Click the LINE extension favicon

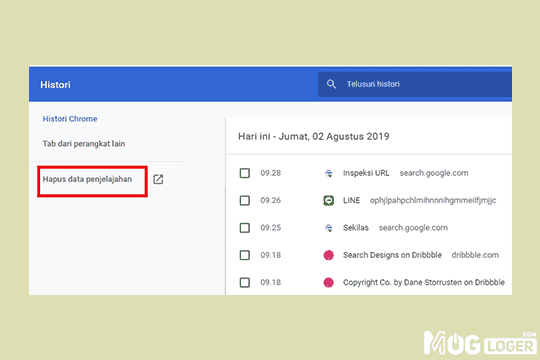pyautogui.click(x=329, y=200)
